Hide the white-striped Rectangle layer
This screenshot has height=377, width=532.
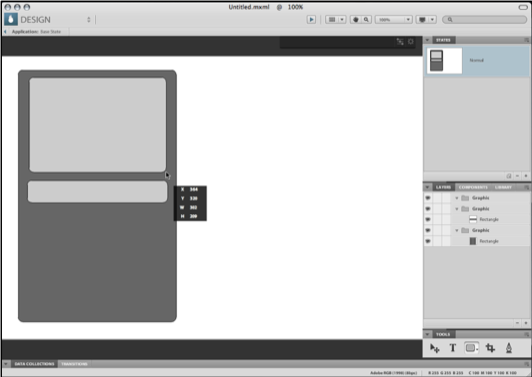coord(428,220)
